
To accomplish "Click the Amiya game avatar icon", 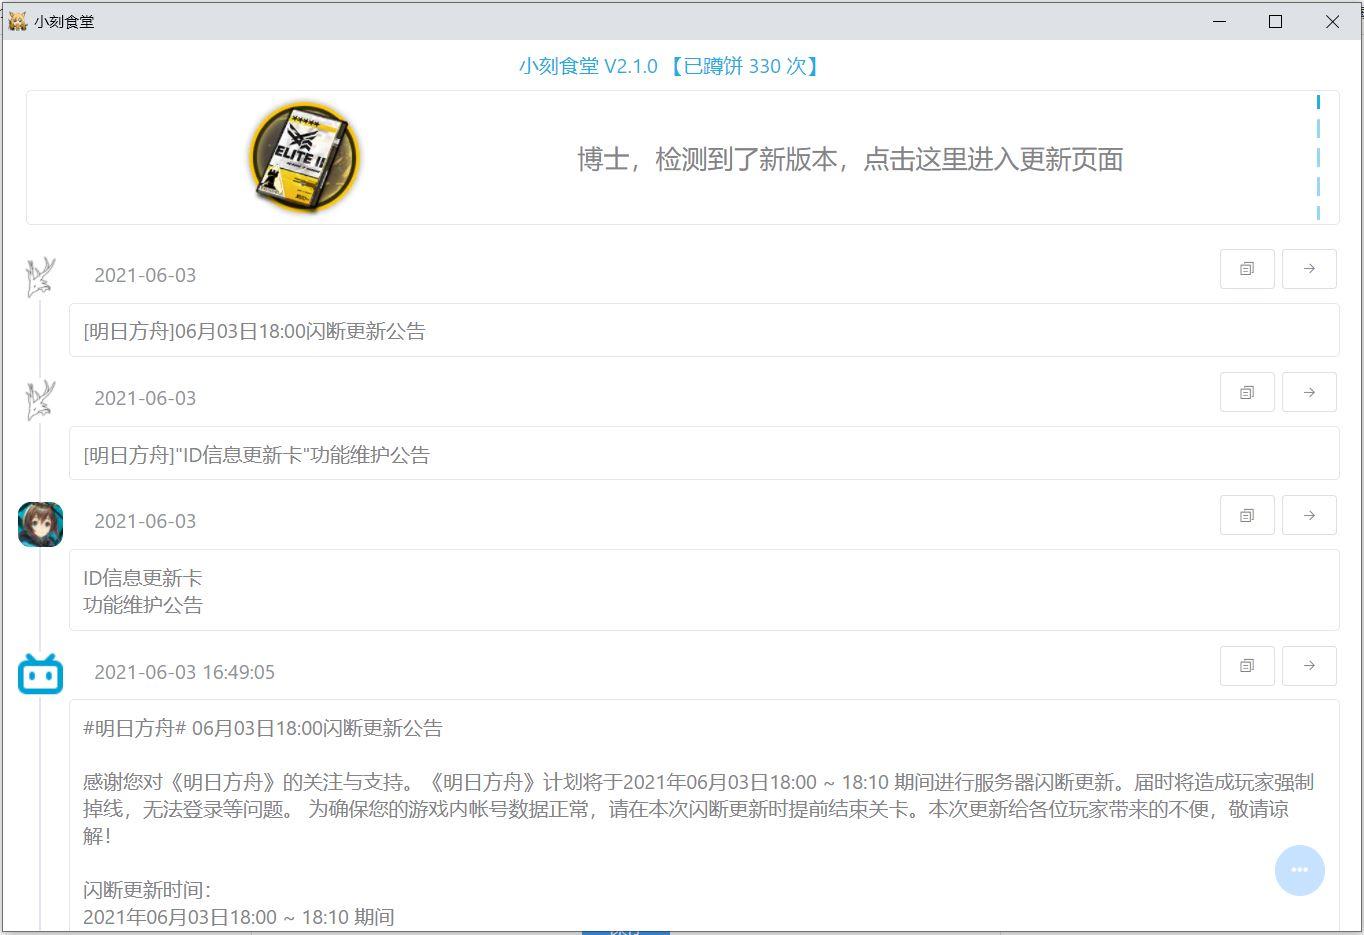I will coord(40,524).
